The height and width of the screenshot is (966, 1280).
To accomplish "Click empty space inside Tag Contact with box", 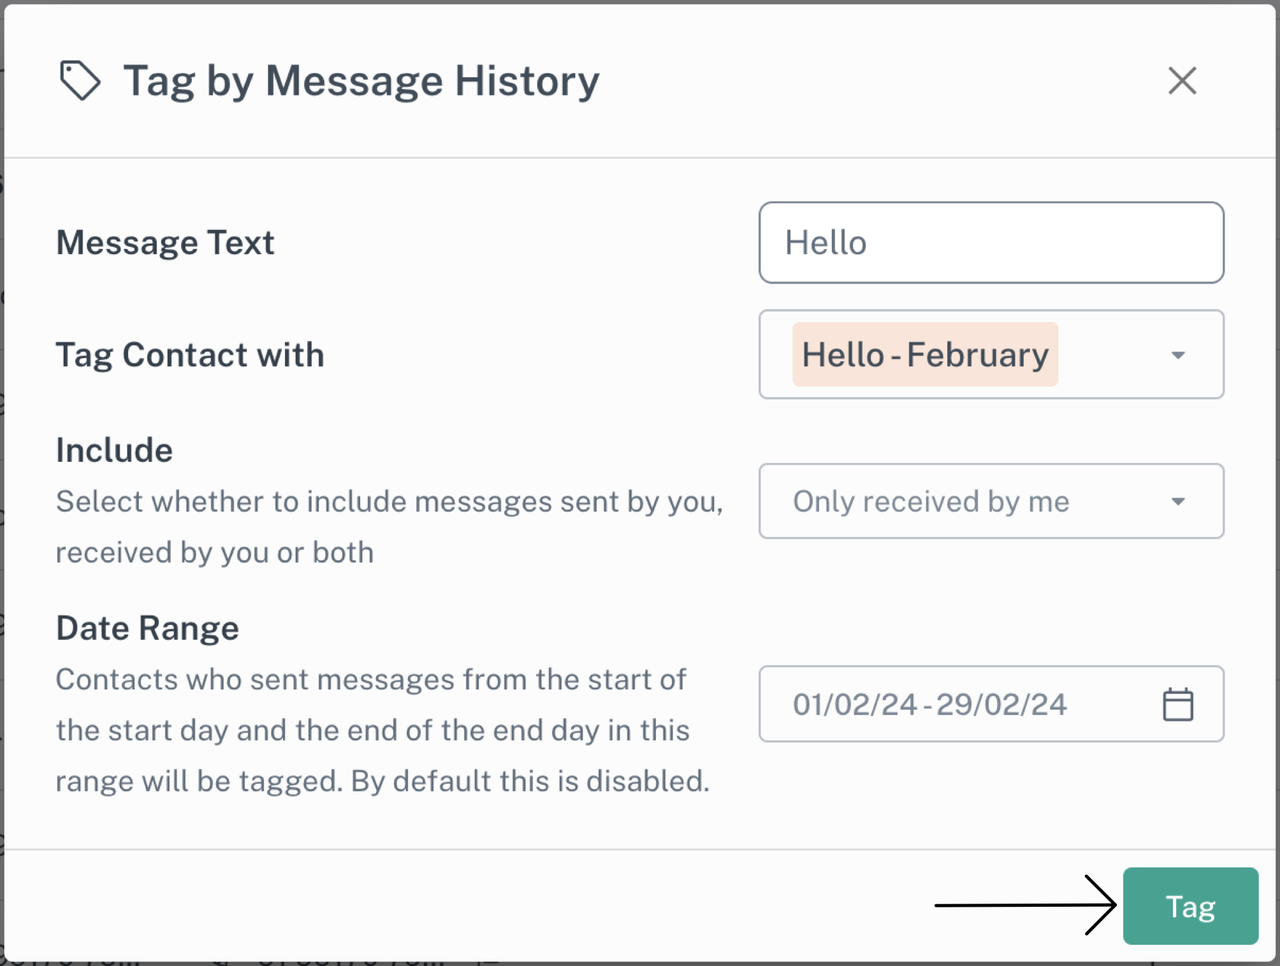I will coord(1110,355).
